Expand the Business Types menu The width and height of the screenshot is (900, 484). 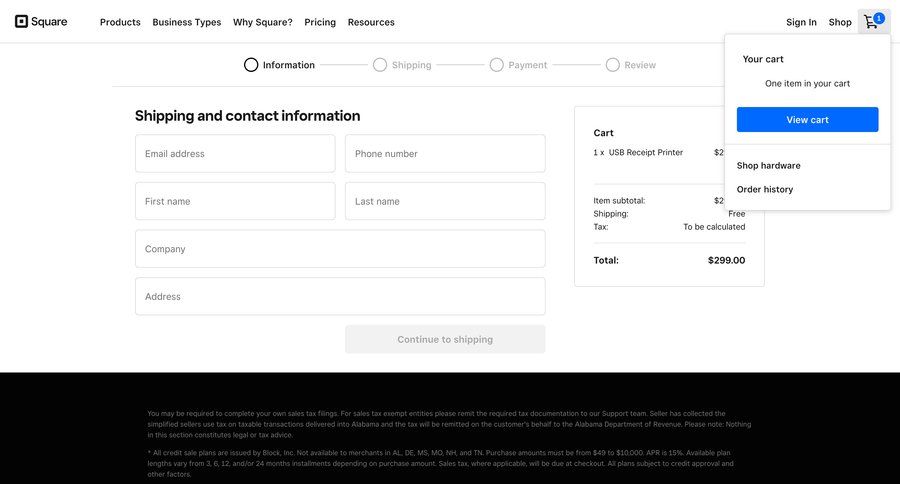coord(187,22)
